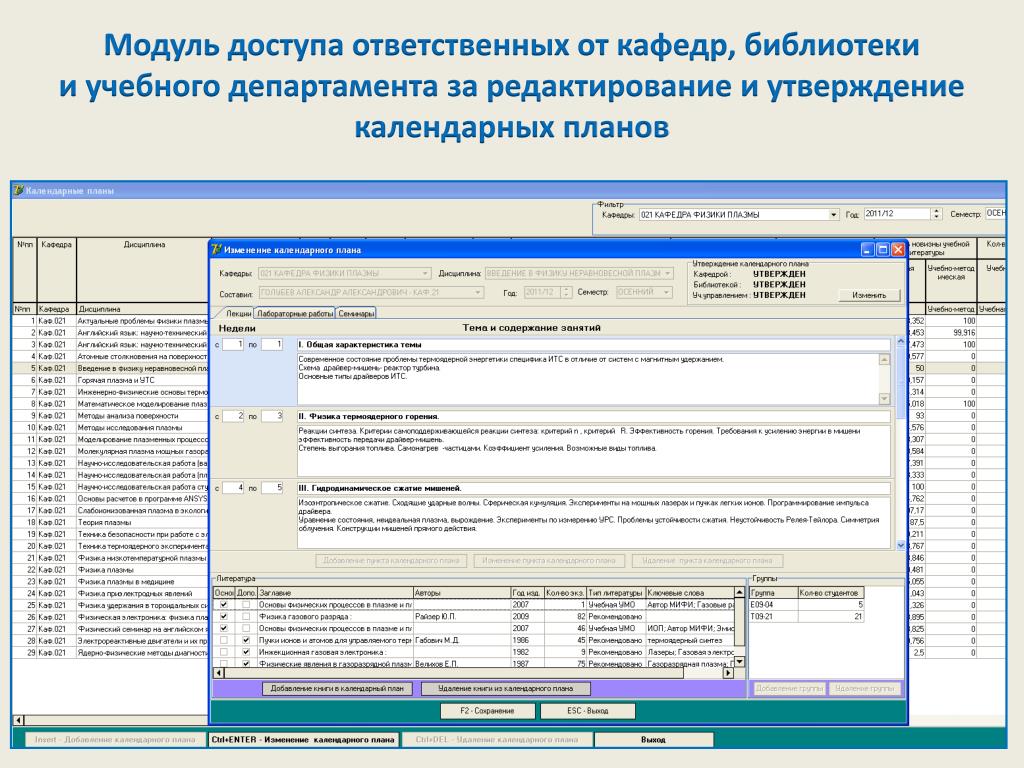1024x768 pixels.
Task: Toggle Осно. checkbox for Пучки ионов и атомов
Action: (x=224, y=640)
